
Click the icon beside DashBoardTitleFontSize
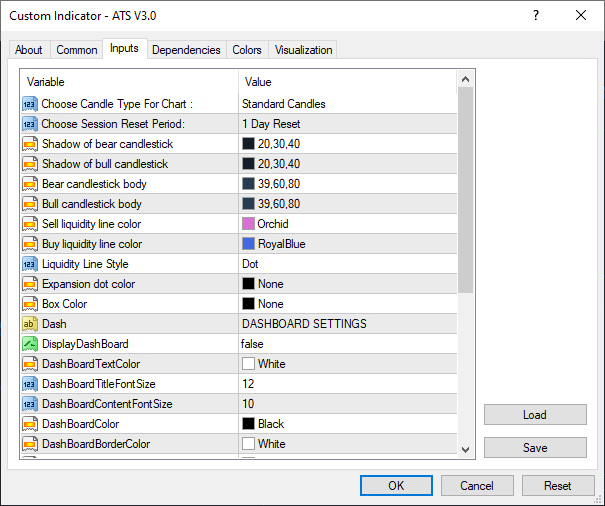coord(29,384)
